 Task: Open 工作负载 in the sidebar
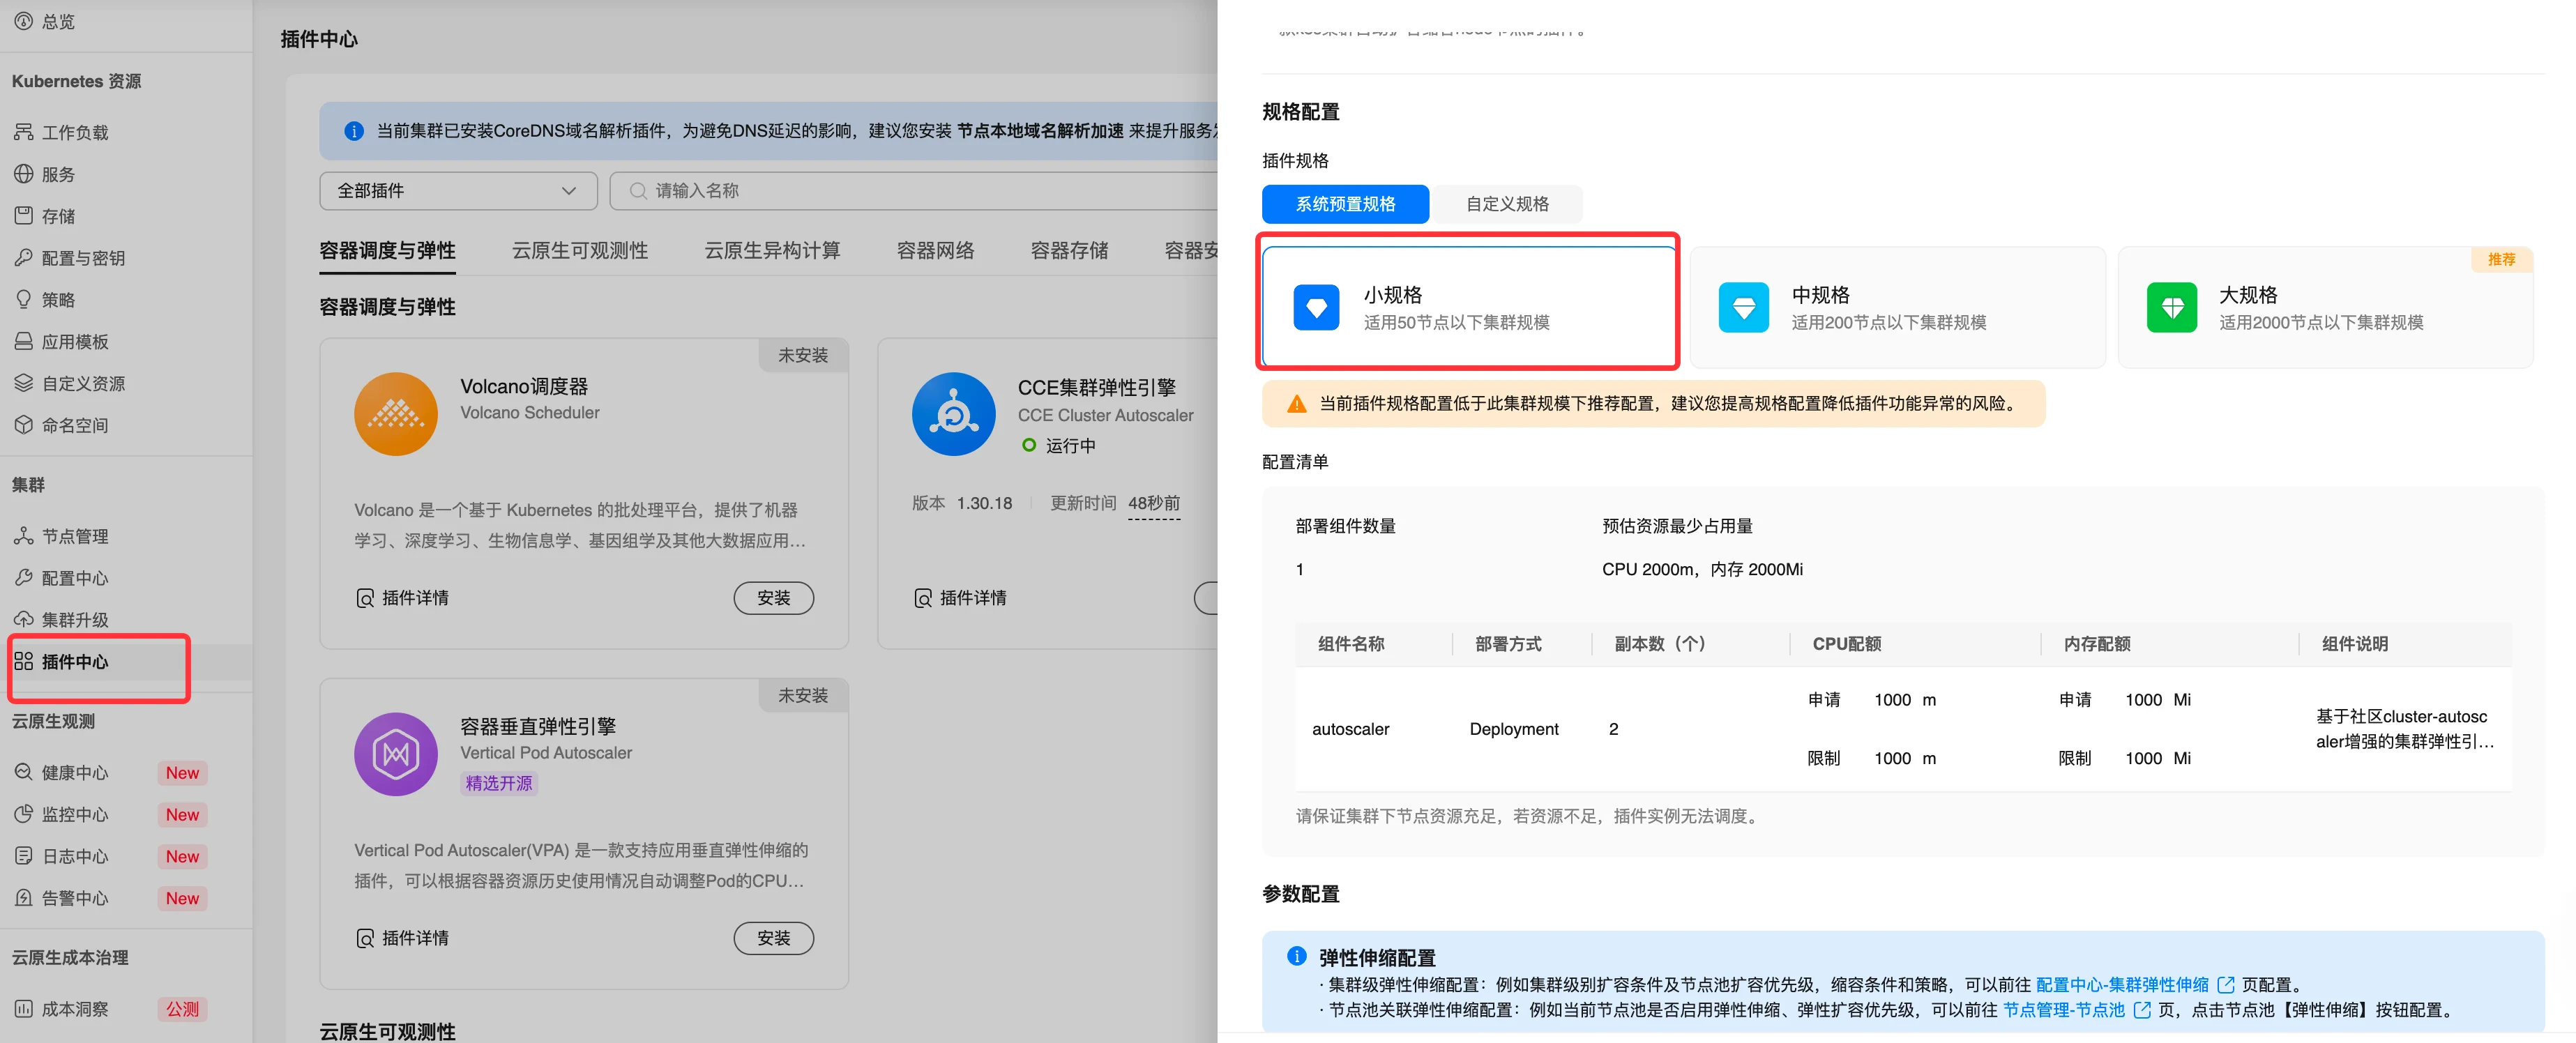point(74,132)
